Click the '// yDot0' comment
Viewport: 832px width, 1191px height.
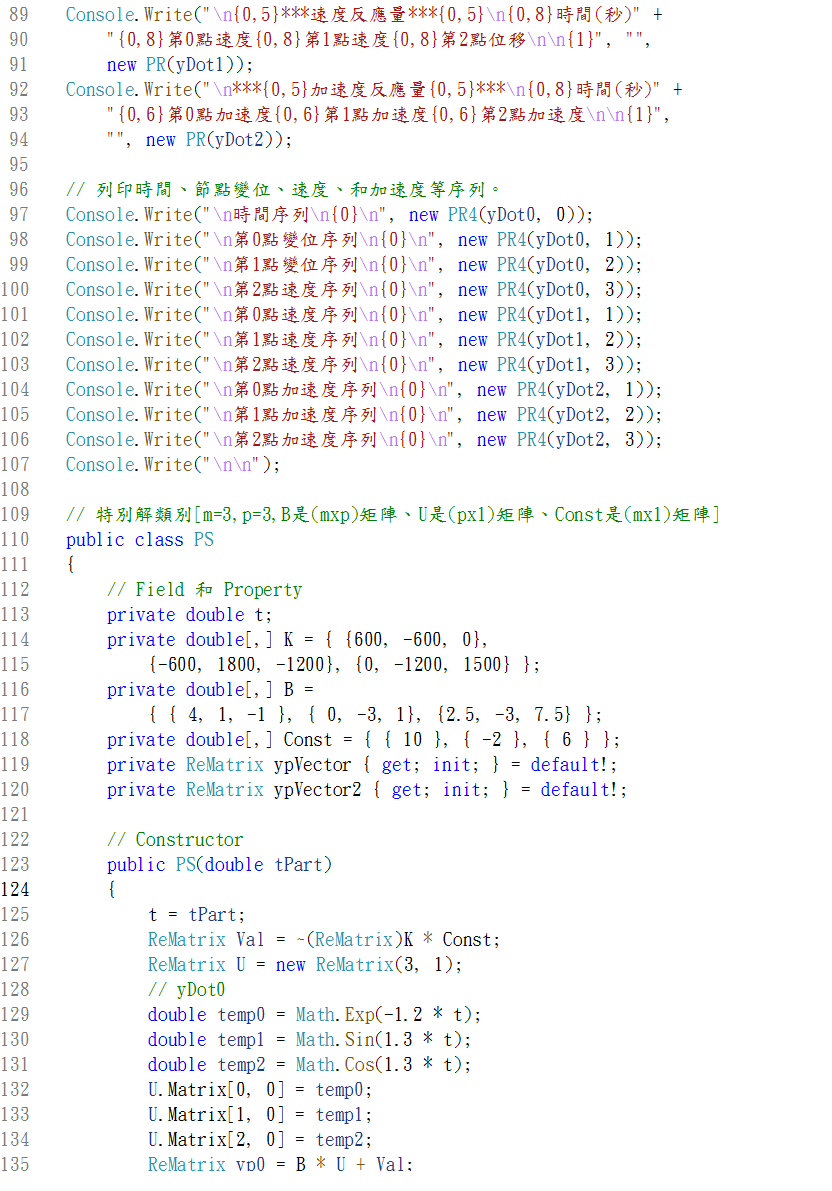click(x=186, y=990)
